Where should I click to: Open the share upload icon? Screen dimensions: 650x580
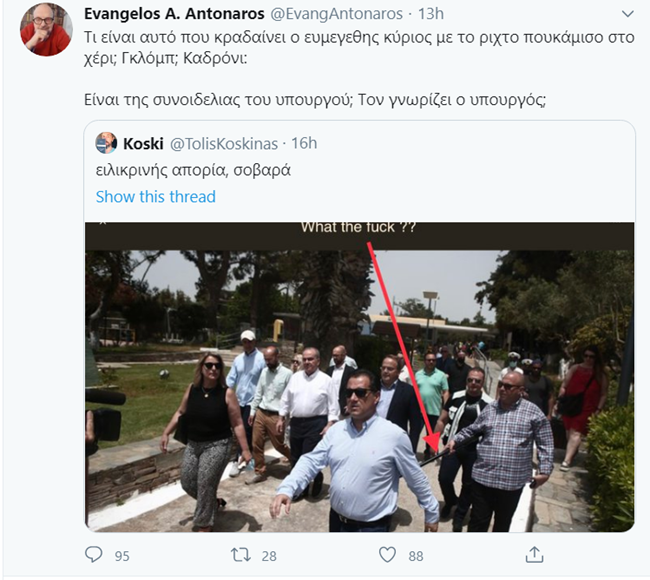[x=534, y=555]
